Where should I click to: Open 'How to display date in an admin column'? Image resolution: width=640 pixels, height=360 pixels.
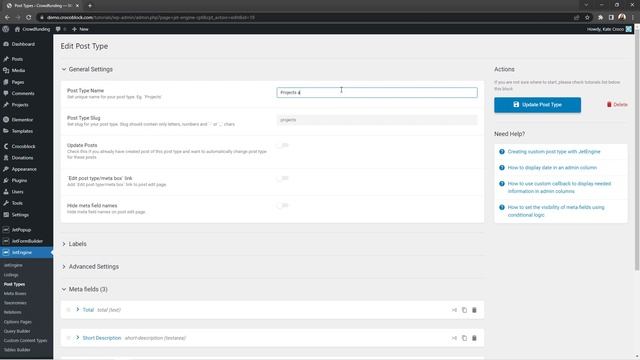[552, 167]
